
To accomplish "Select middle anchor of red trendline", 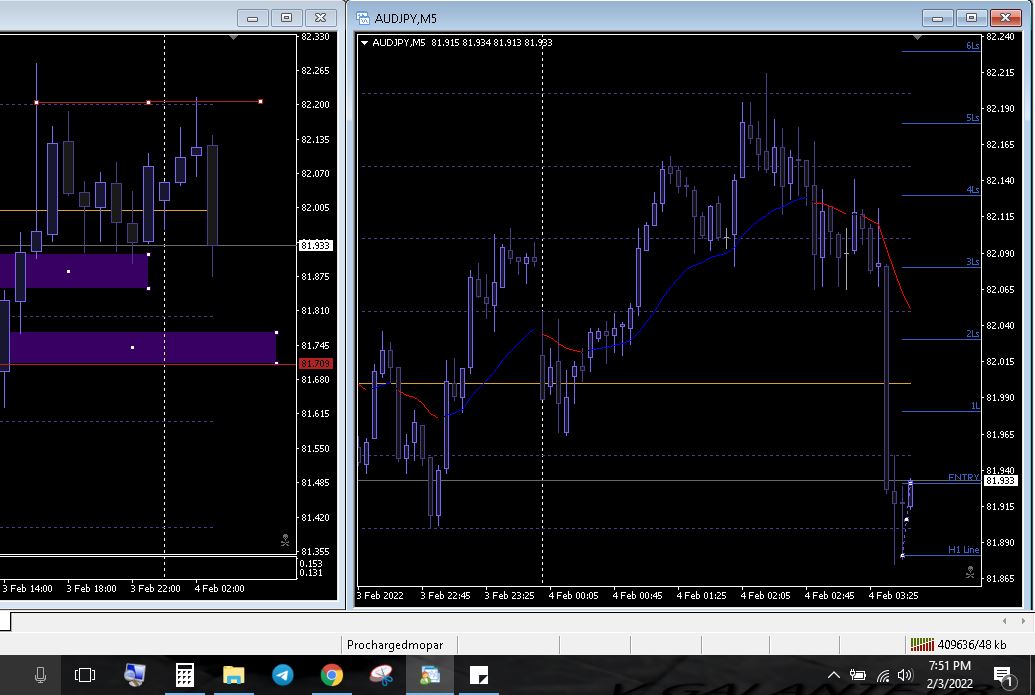I will (x=149, y=102).
